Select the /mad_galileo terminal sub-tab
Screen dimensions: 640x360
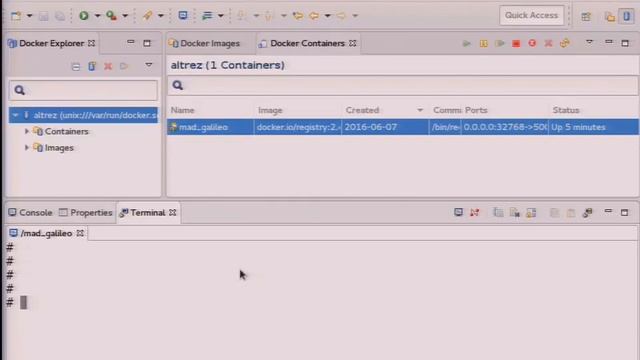46,233
